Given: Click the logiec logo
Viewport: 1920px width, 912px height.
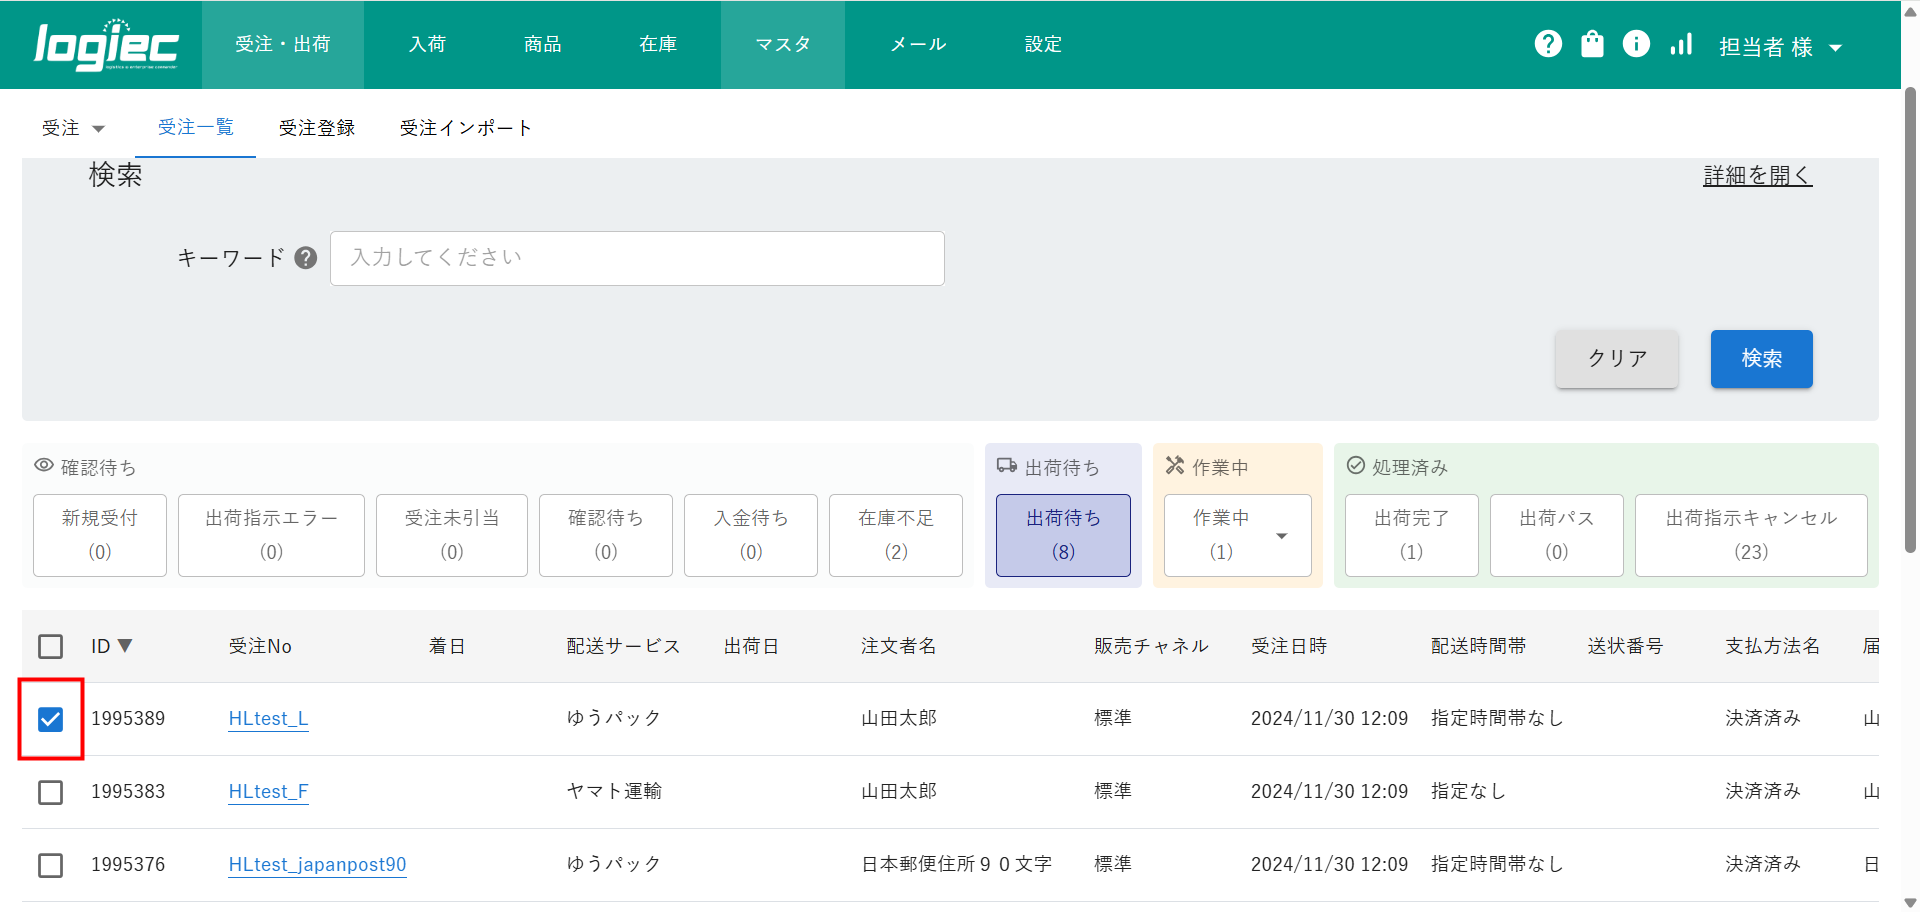Looking at the screenshot, I should pyautogui.click(x=106, y=46).
